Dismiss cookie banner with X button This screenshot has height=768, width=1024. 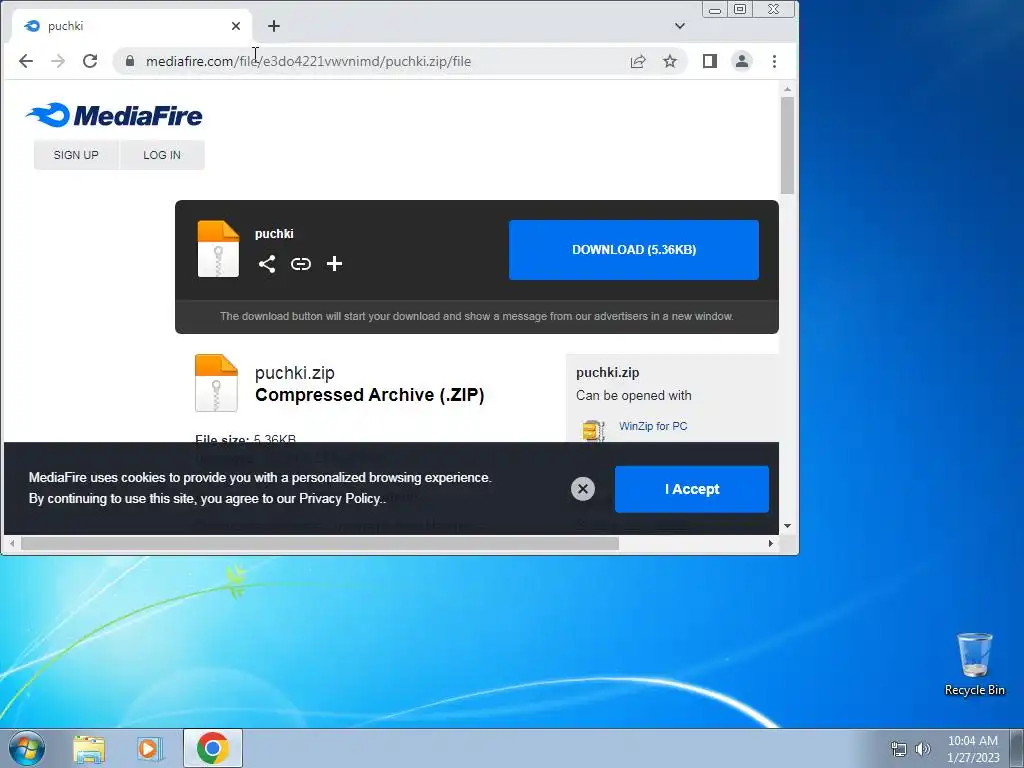[x=583, y=488]
